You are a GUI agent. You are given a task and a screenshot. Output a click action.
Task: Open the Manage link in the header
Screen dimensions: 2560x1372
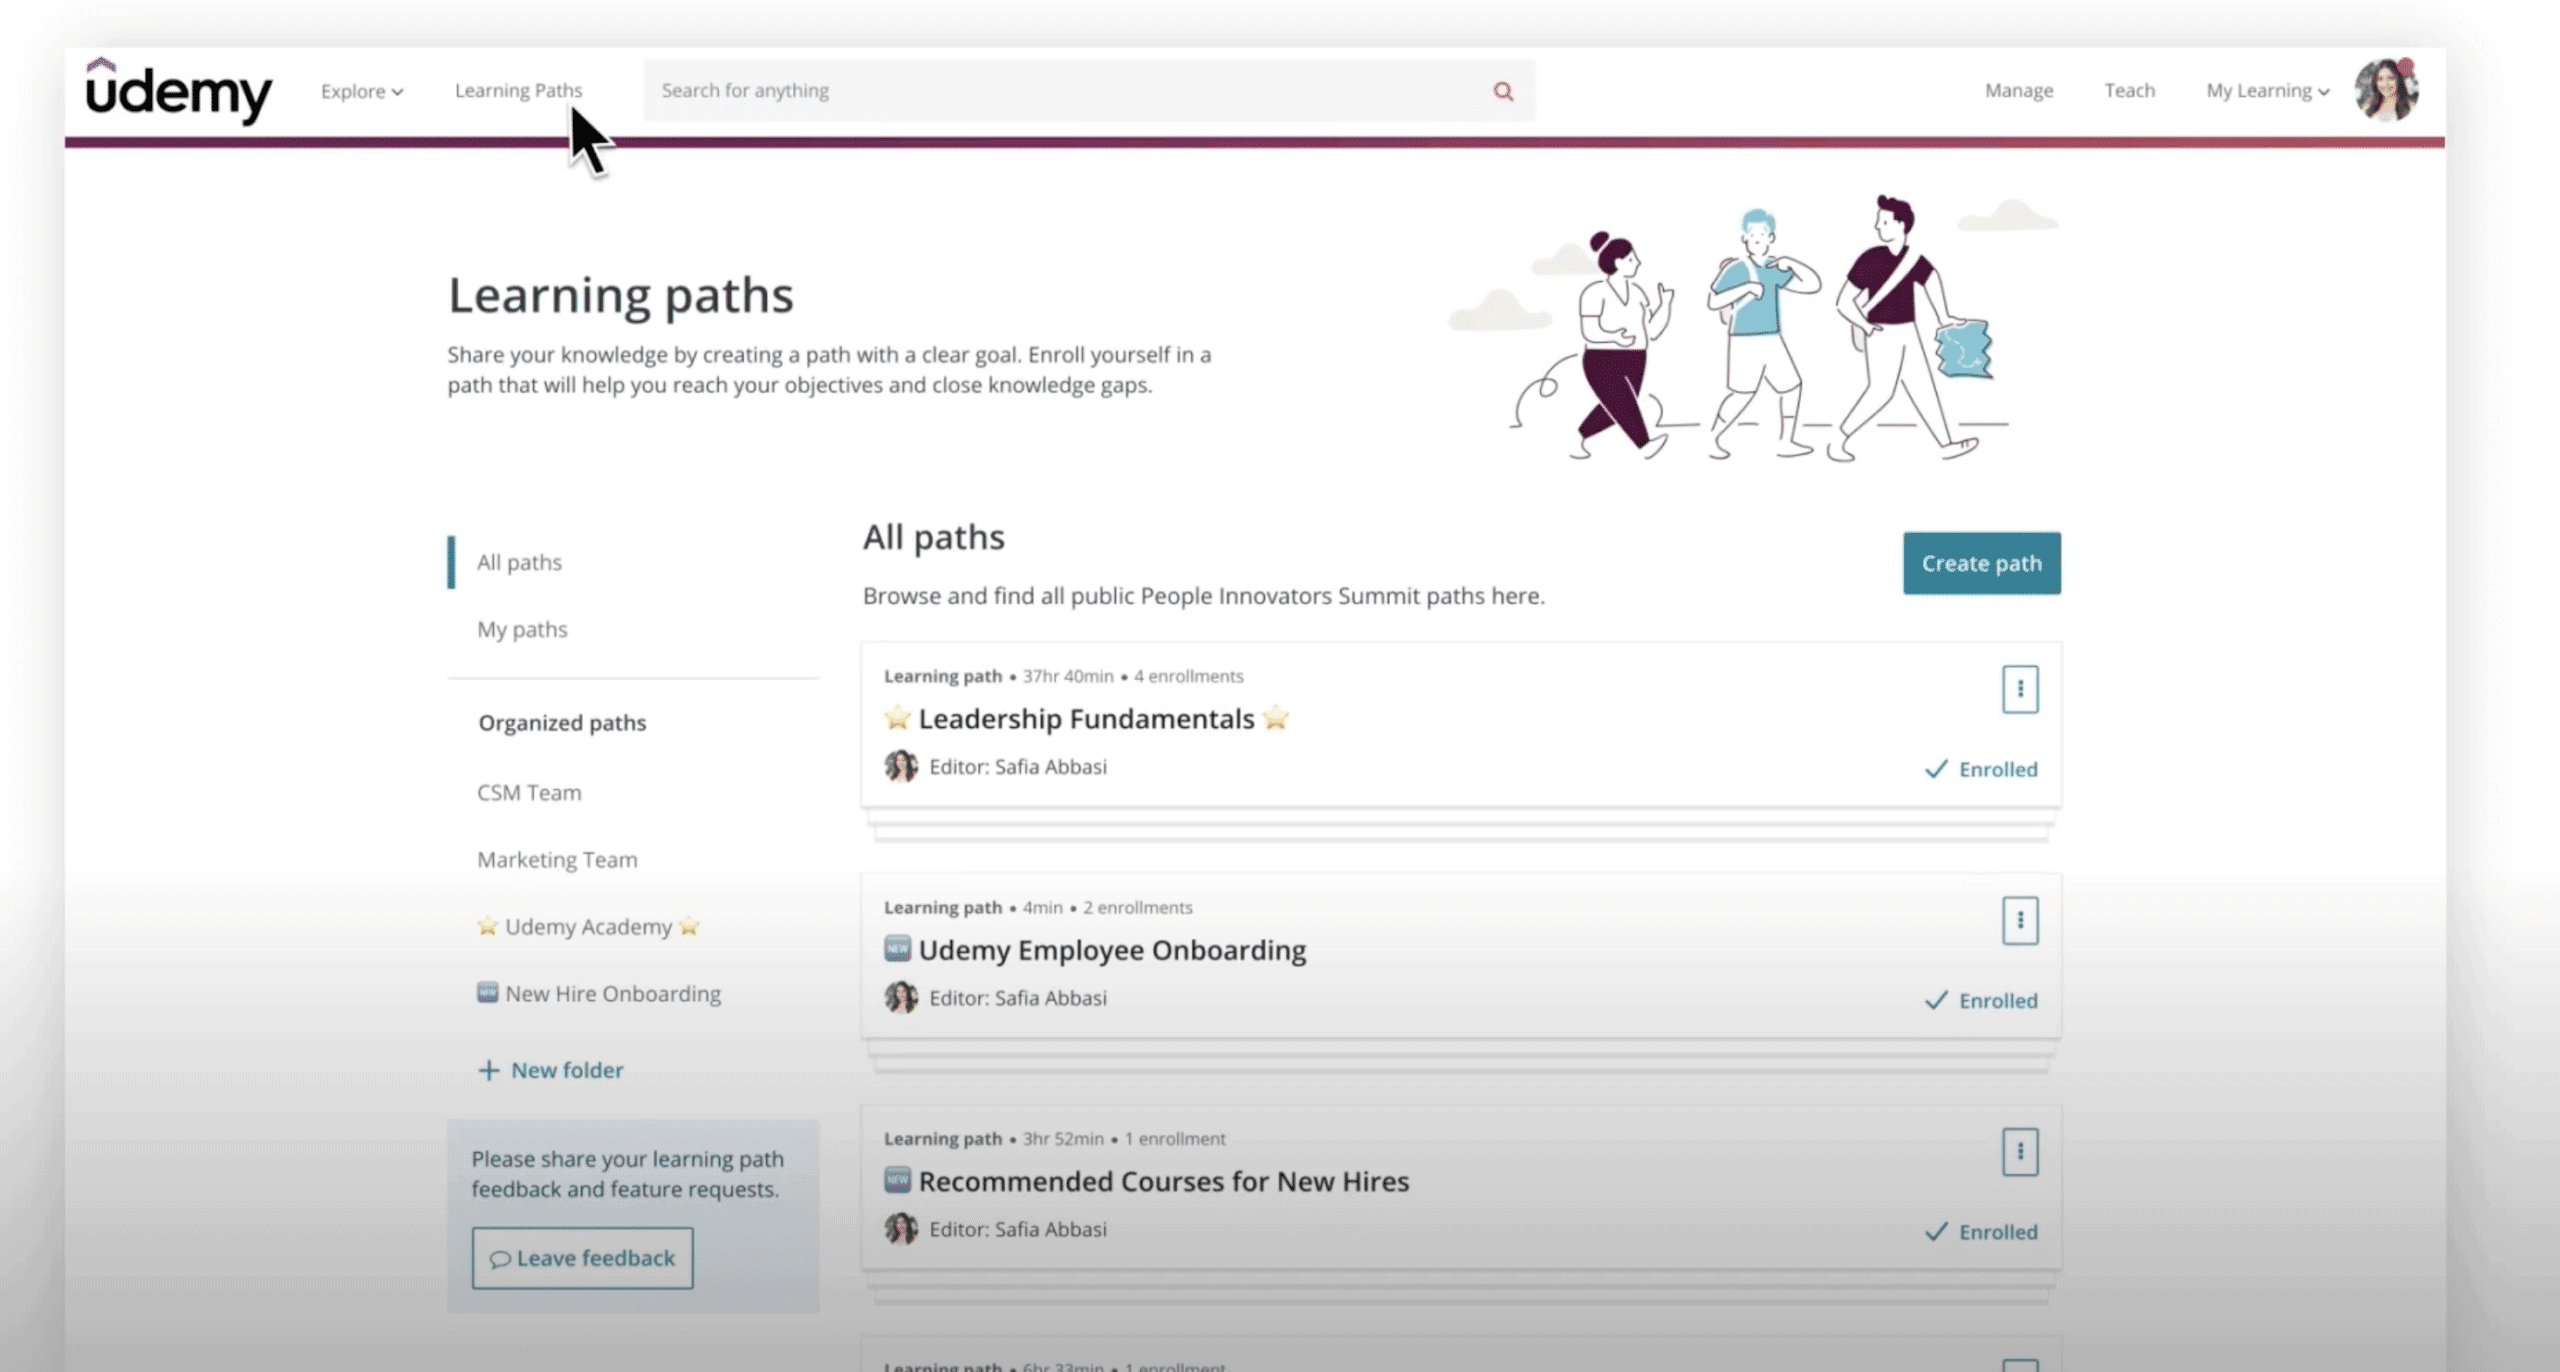click(x=2018, y=91)
